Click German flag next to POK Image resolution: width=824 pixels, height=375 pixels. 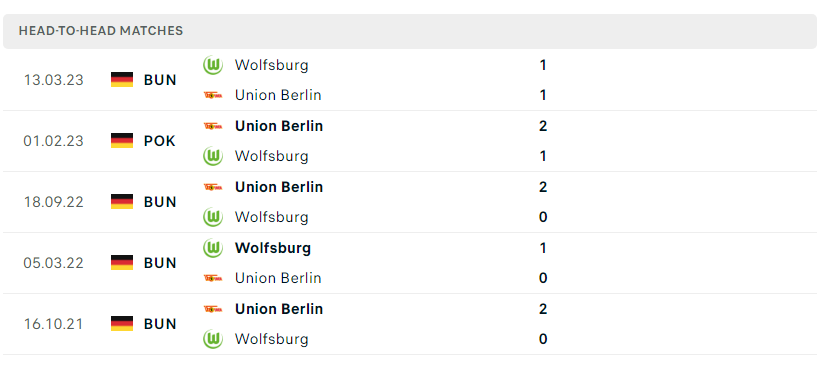122,141
